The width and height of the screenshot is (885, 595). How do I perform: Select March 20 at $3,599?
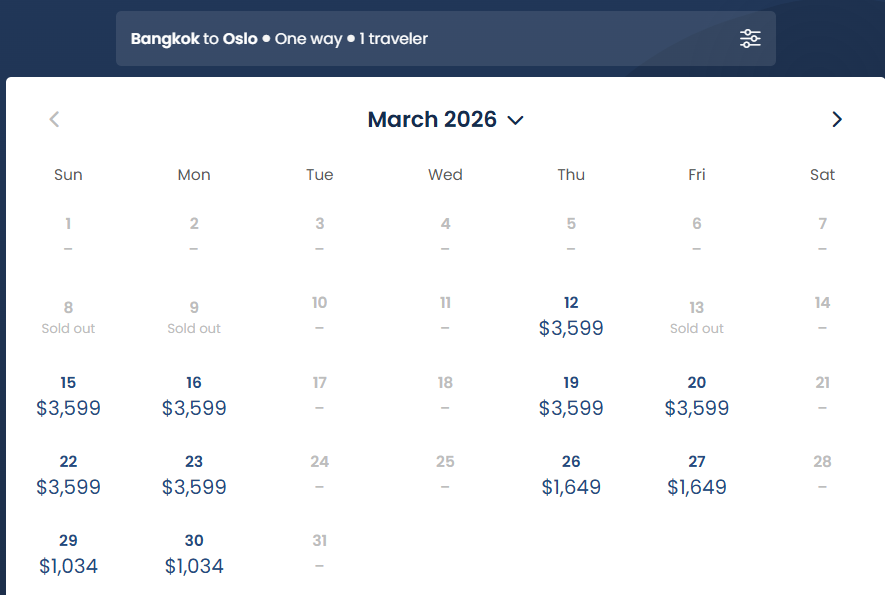(x=696, y=397)
